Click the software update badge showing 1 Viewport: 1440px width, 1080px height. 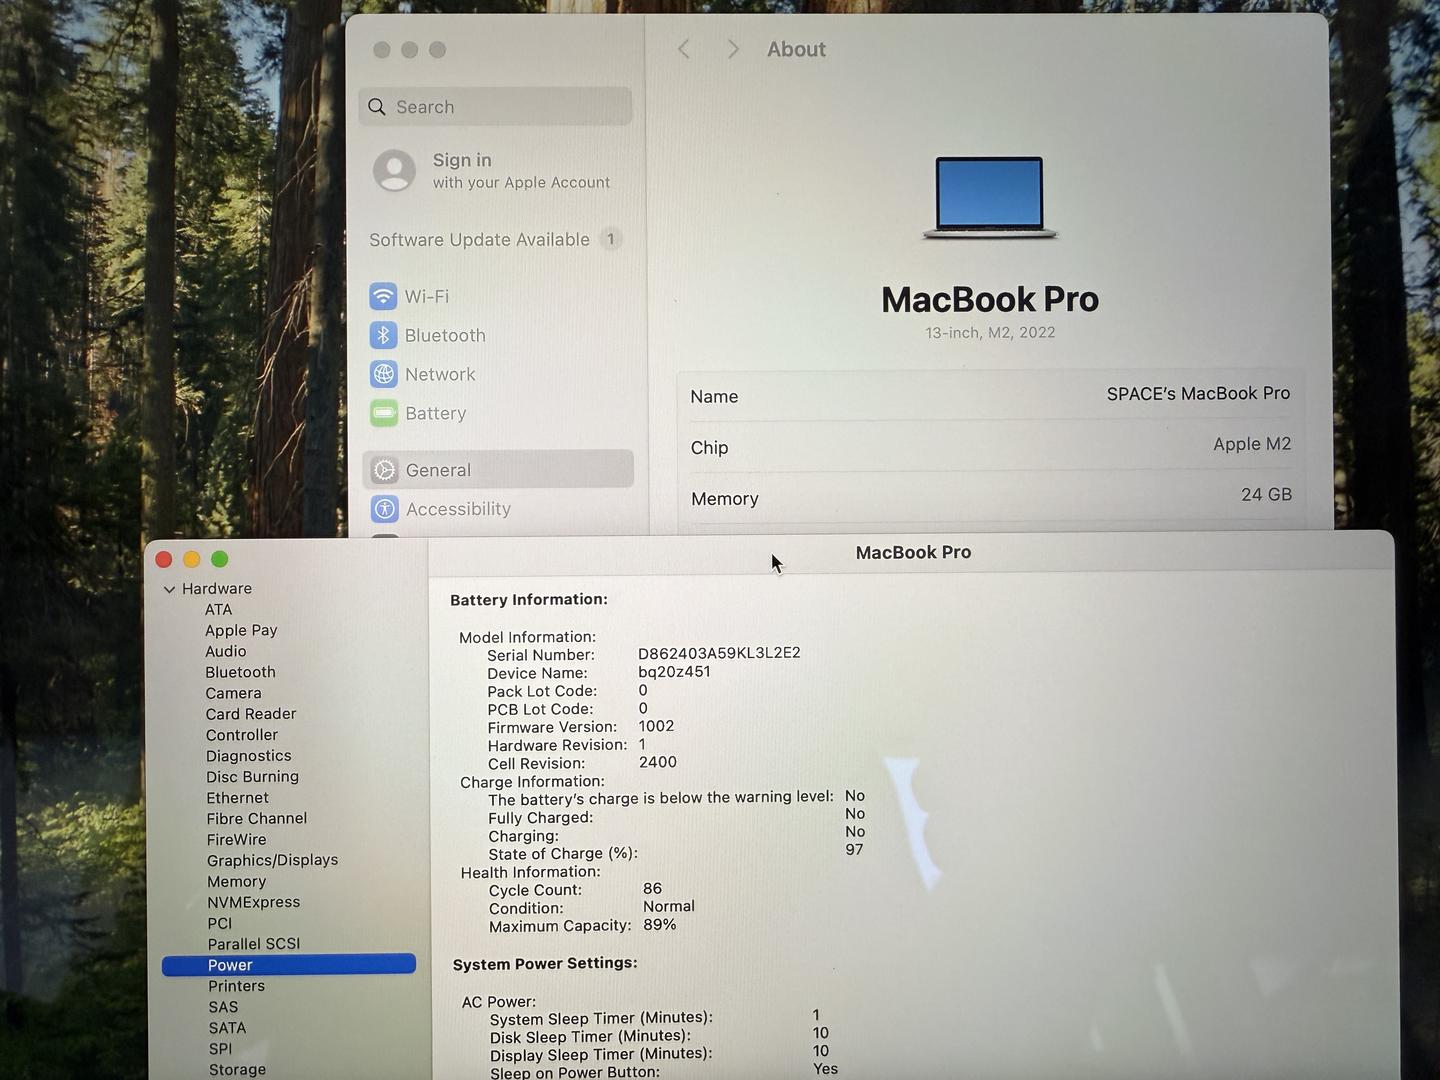coord(610,239)
